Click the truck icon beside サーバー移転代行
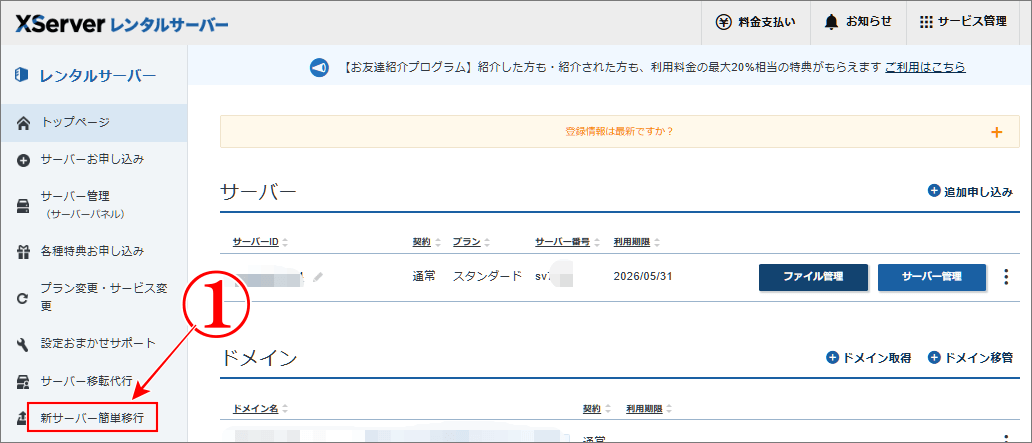 [23, 381]
